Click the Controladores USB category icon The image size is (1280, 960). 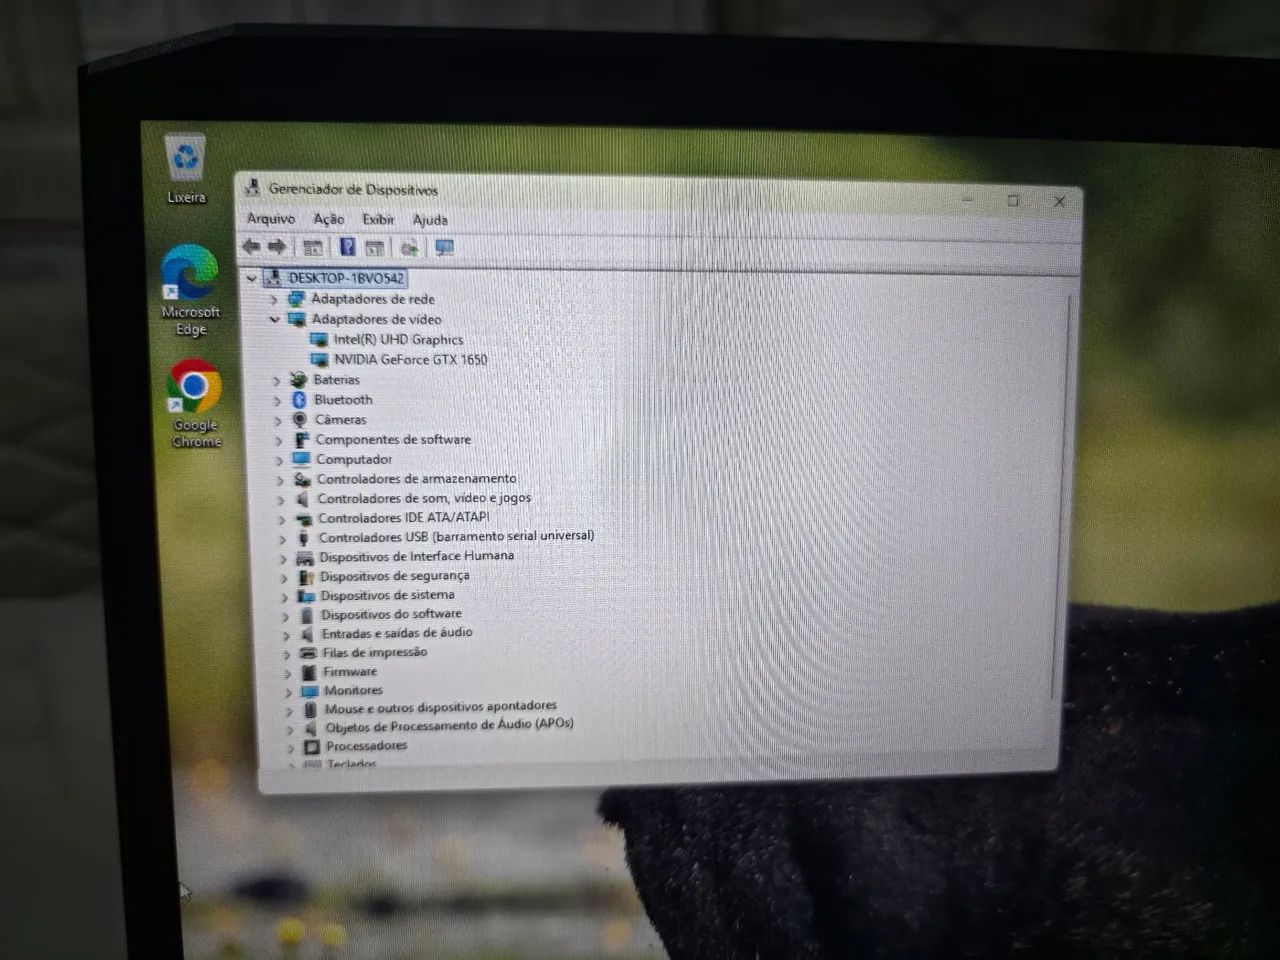(304, 537)
